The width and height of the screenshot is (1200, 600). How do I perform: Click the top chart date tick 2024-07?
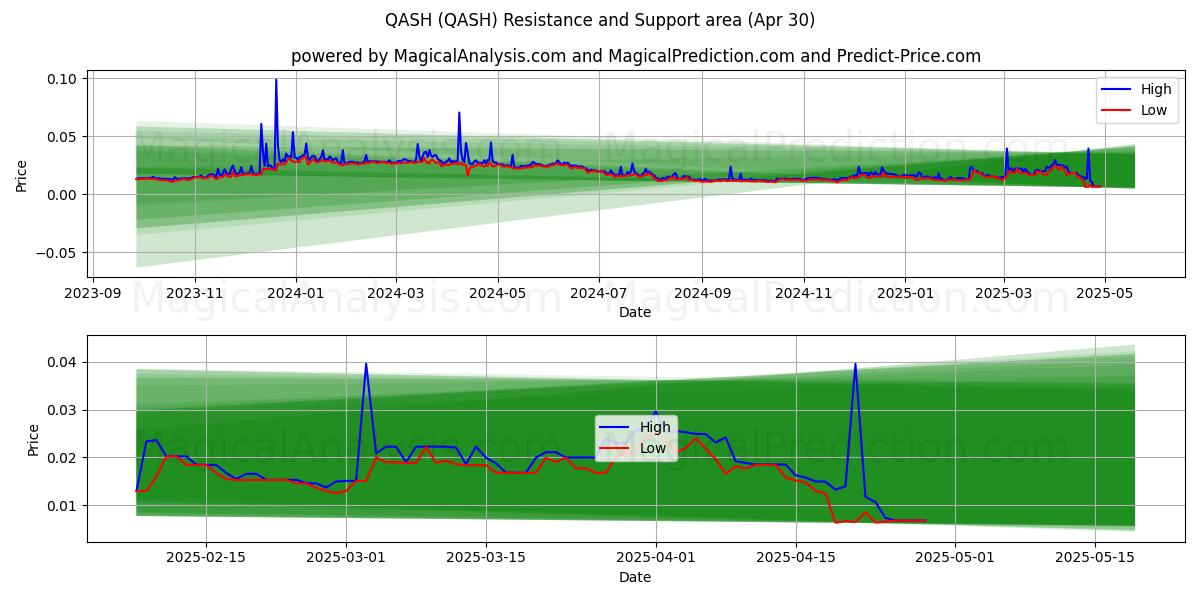[x=598, y=294]
